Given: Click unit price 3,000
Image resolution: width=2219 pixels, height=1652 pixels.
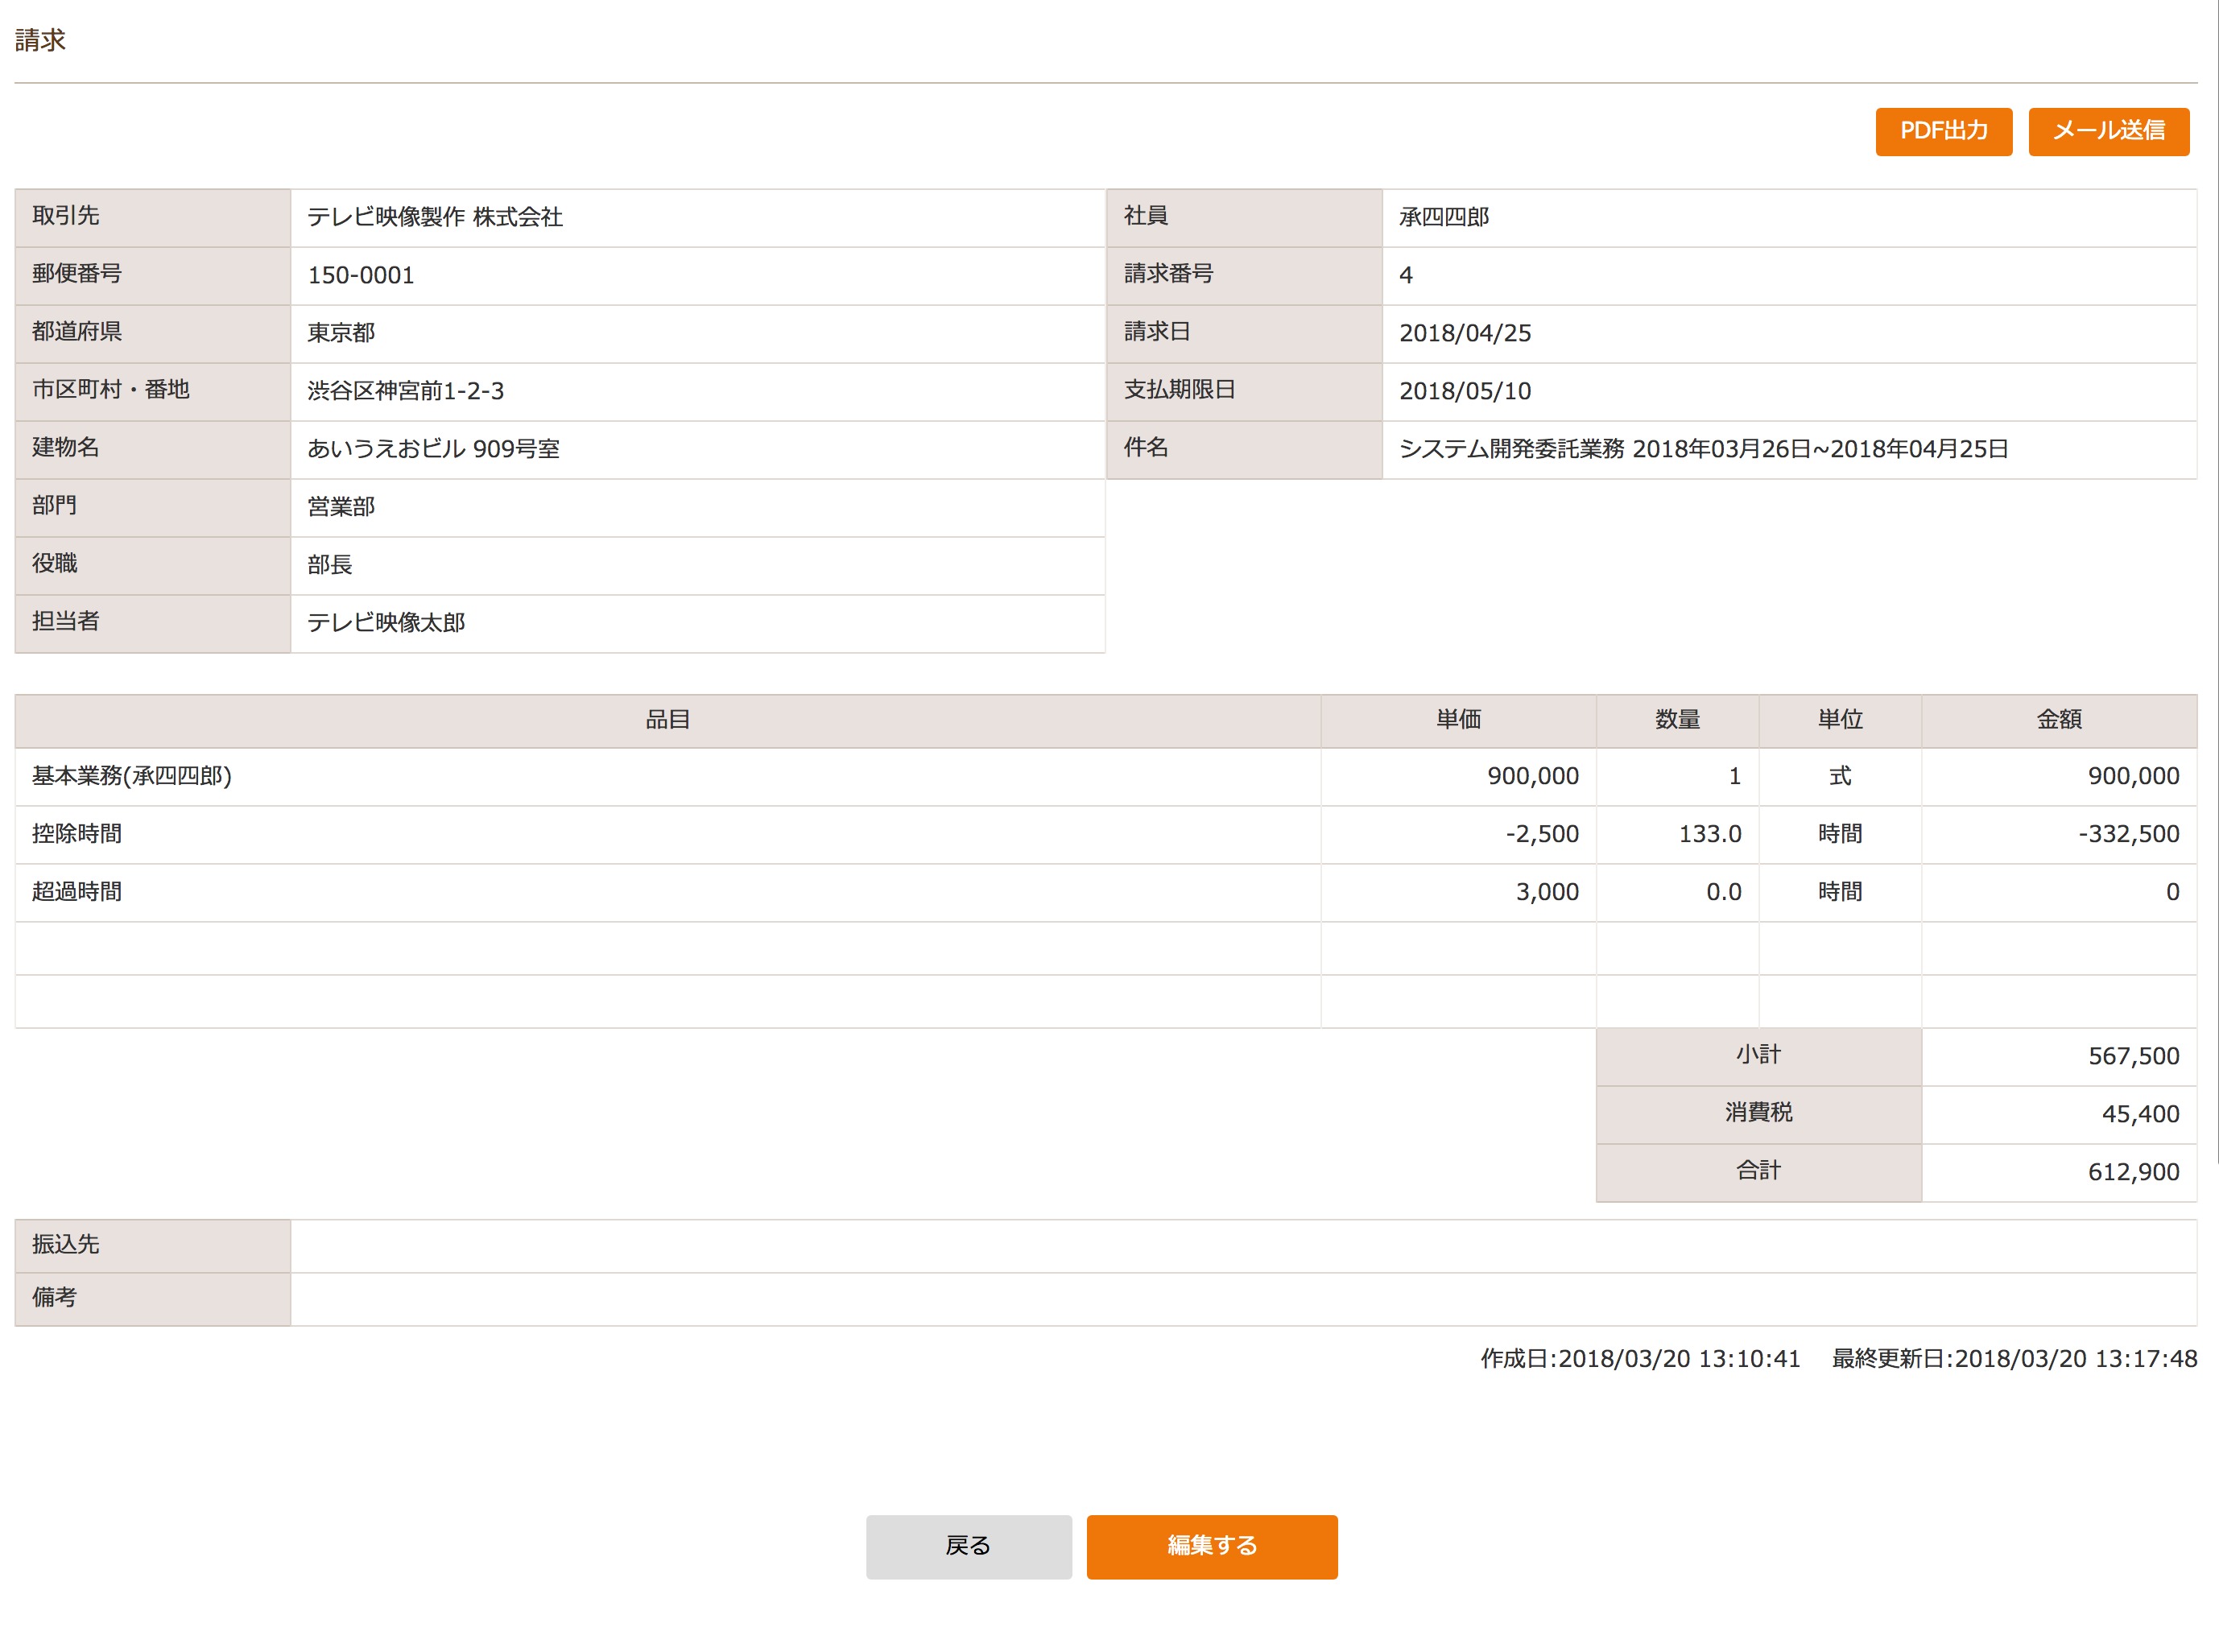Looking at the screenshot, I should [1547, 893].
